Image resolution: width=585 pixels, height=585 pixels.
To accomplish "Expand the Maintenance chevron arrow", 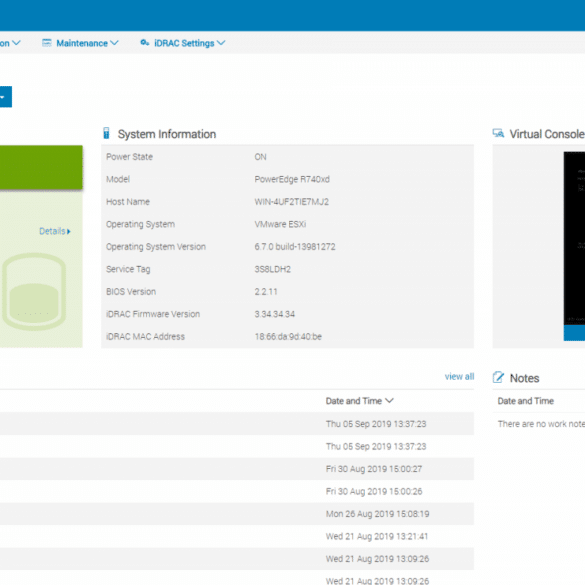I will pyautogui.click(x=115, y=43).
